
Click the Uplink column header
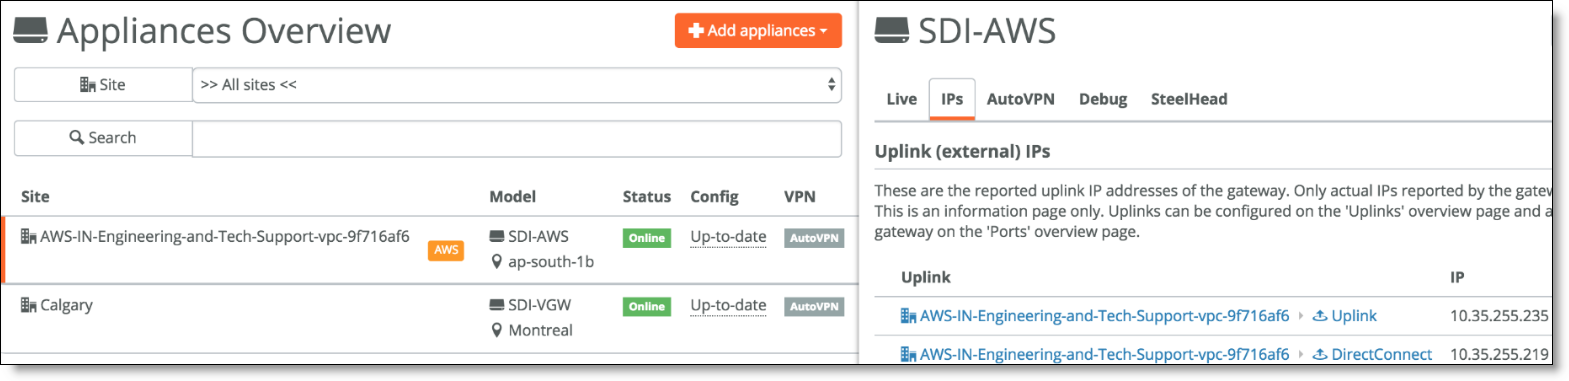click(x=925, y=278)
